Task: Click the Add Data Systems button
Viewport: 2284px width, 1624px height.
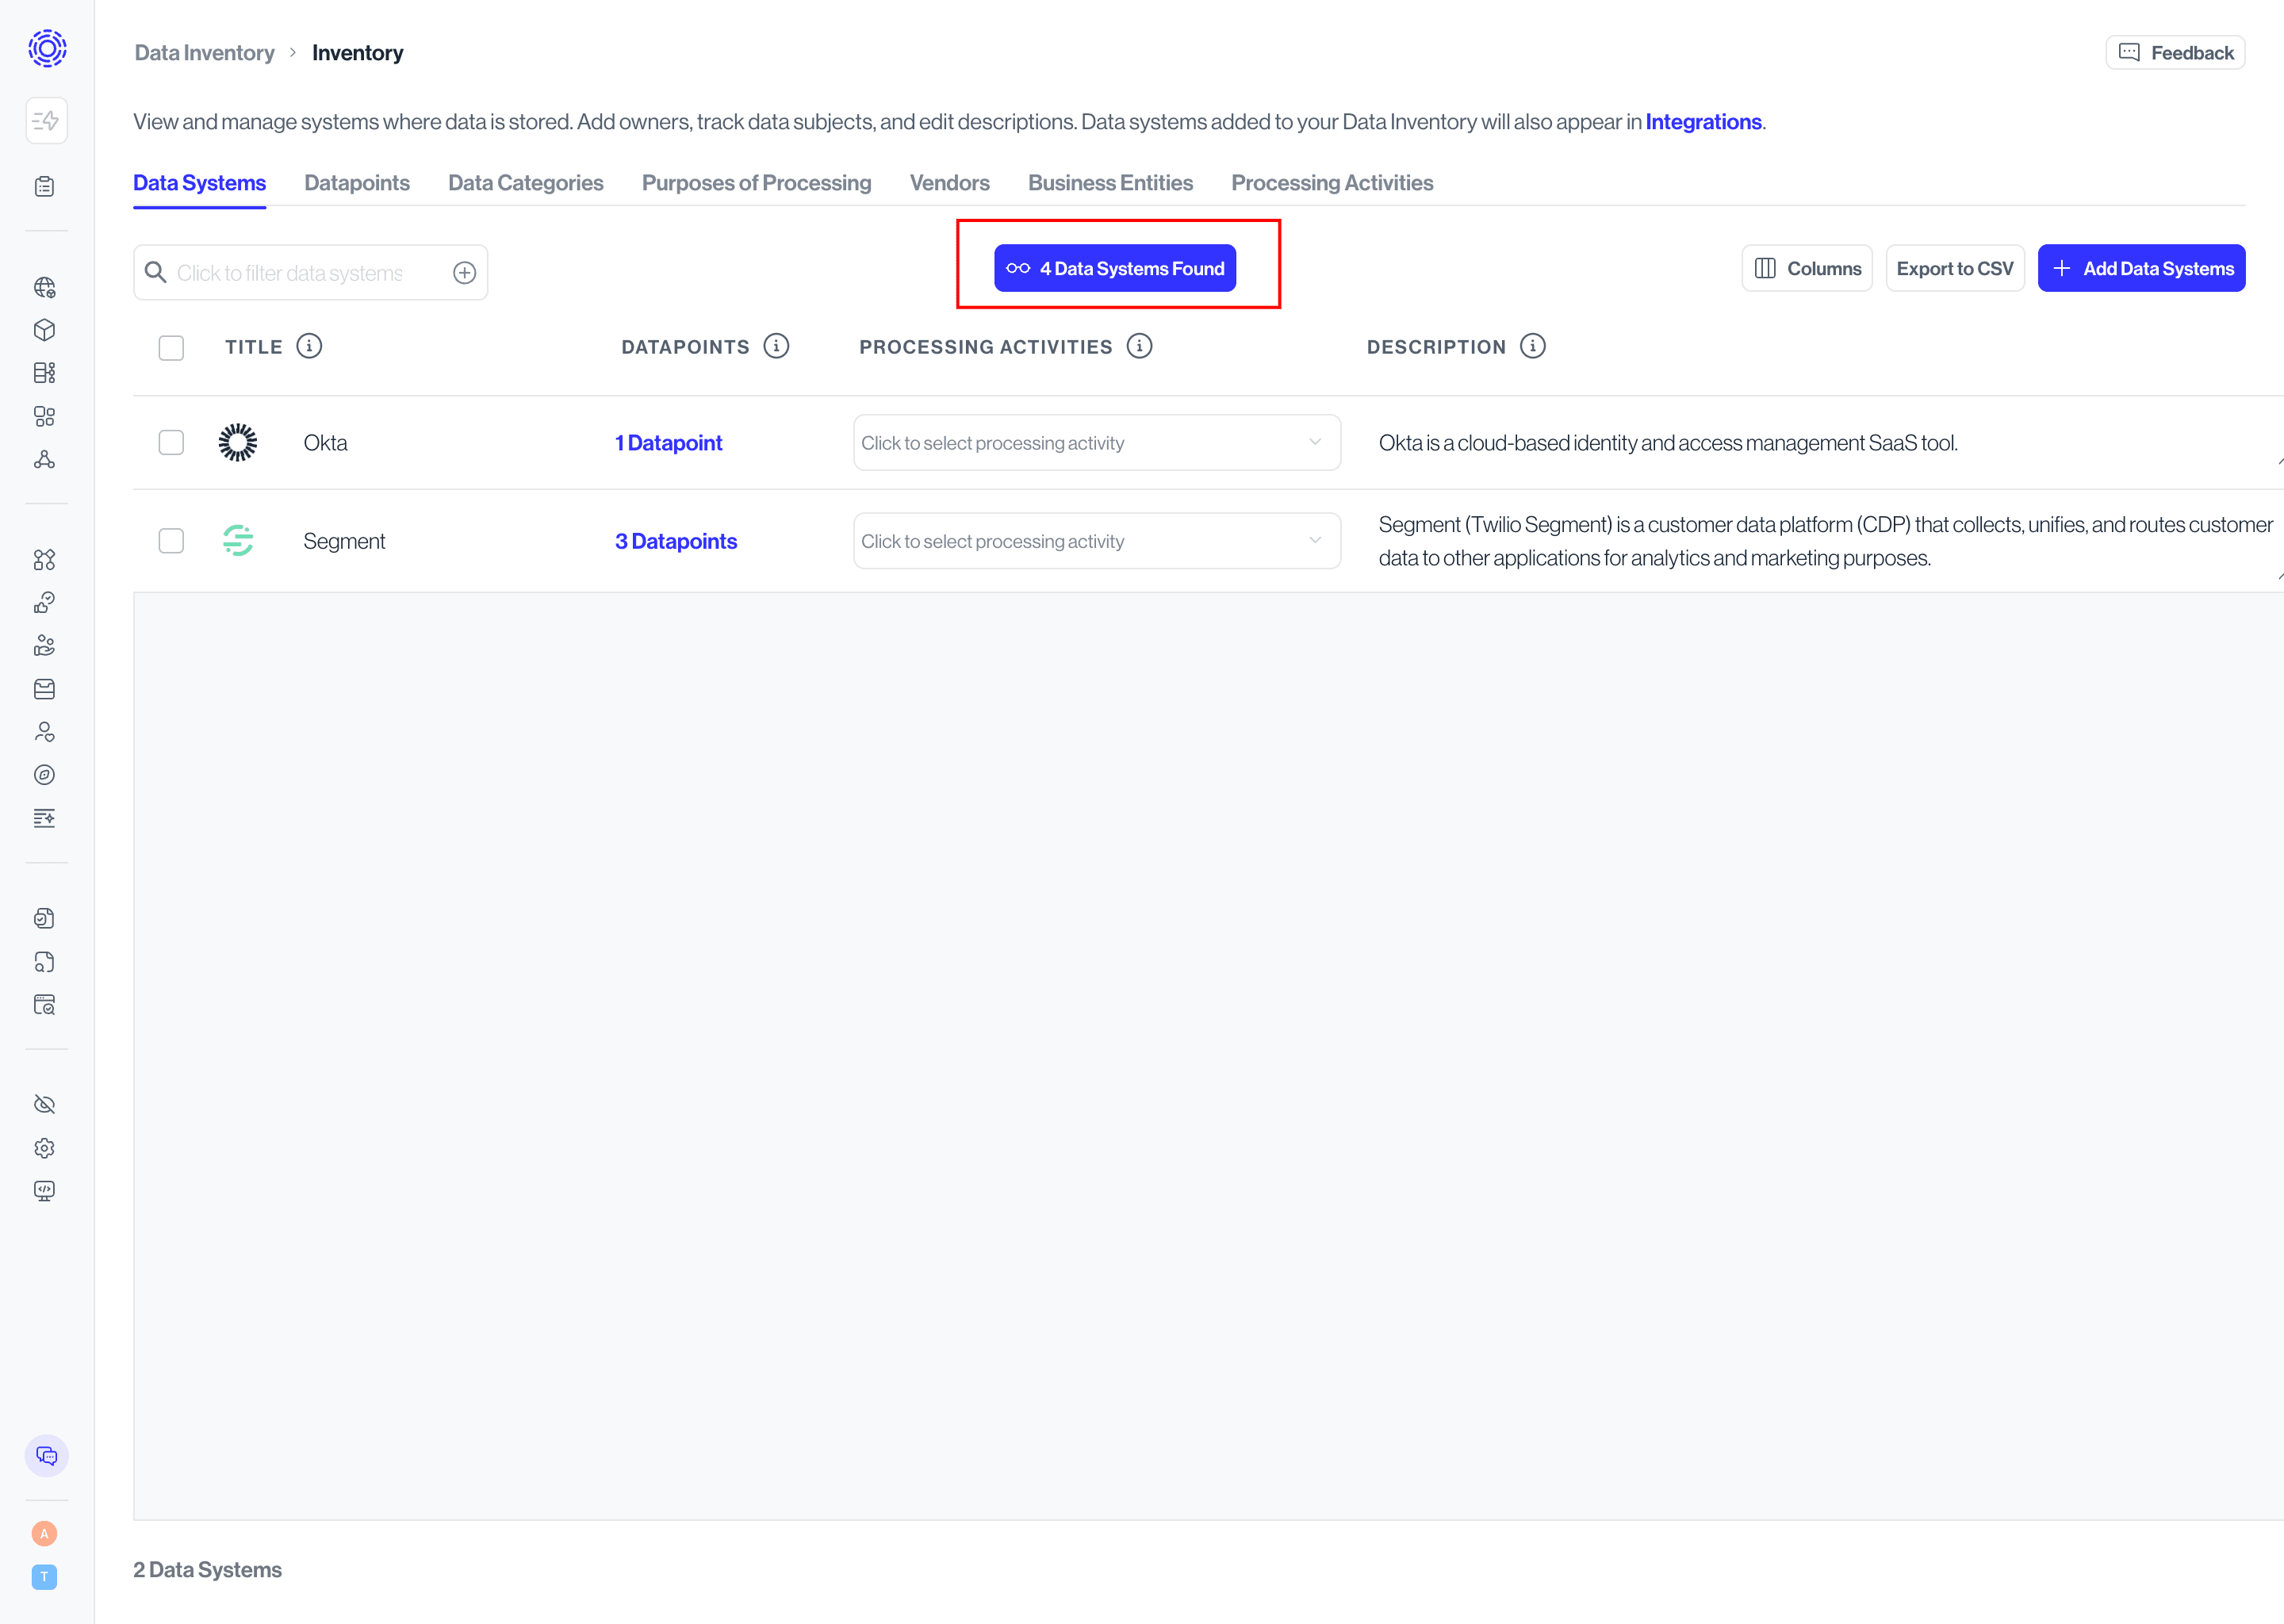Action: tap(2141, 269)
